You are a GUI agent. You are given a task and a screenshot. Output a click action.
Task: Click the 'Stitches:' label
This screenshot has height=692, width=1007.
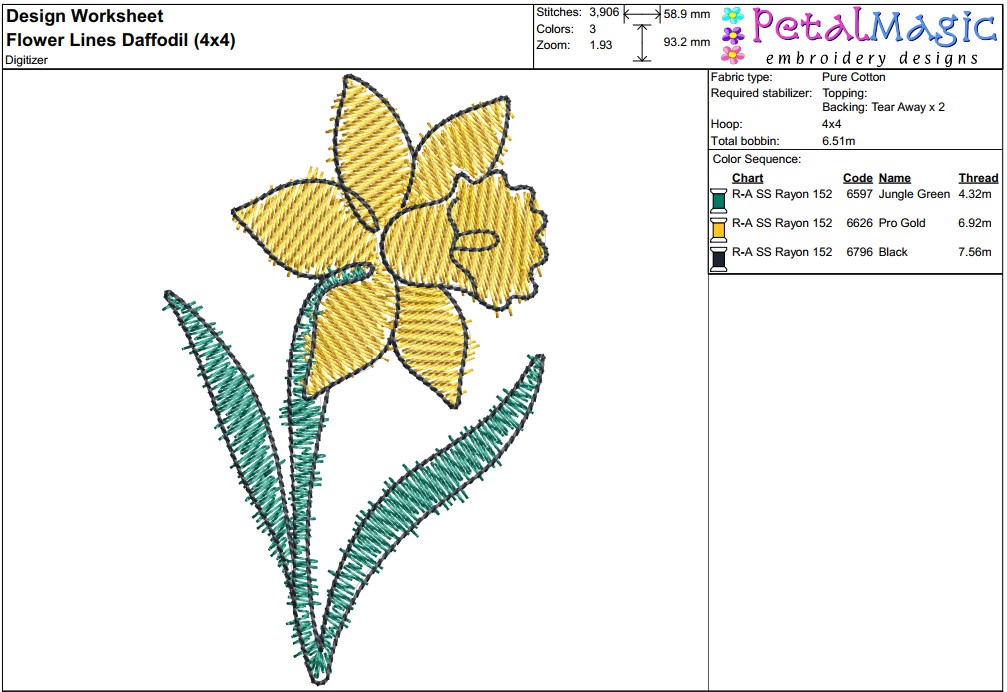point(559,12)
